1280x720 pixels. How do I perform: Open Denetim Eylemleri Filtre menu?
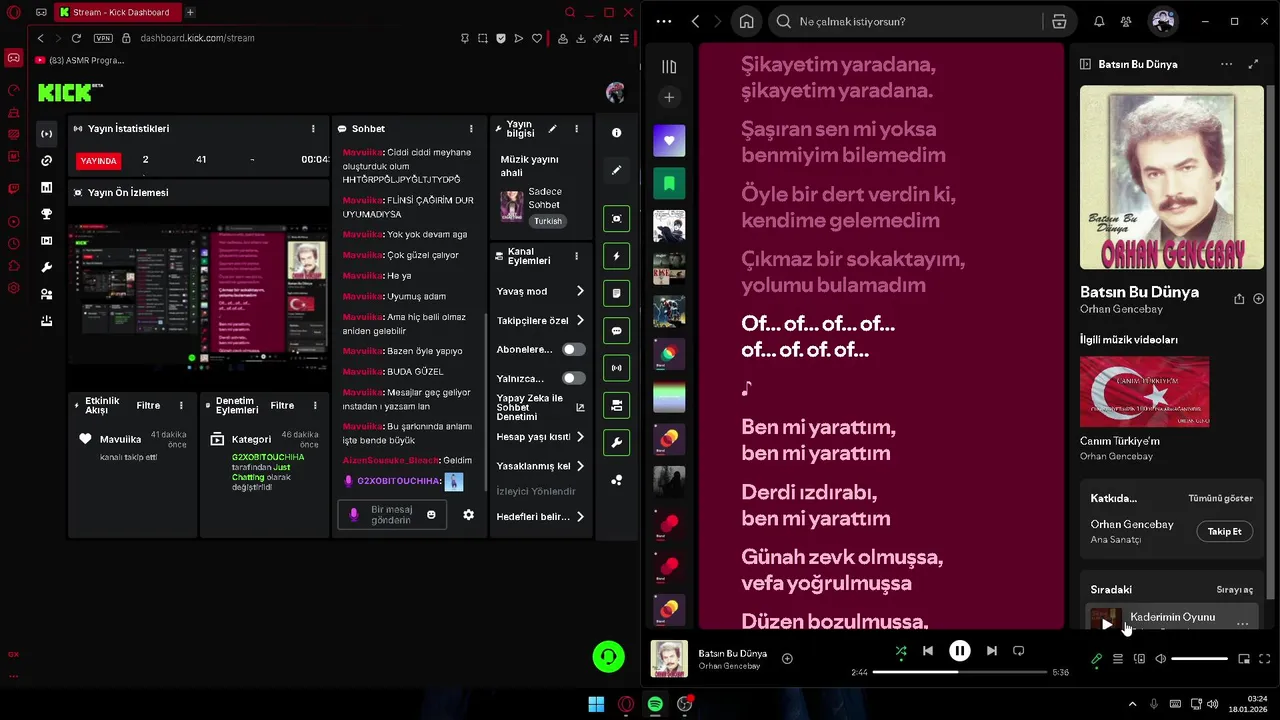(282, 406)
